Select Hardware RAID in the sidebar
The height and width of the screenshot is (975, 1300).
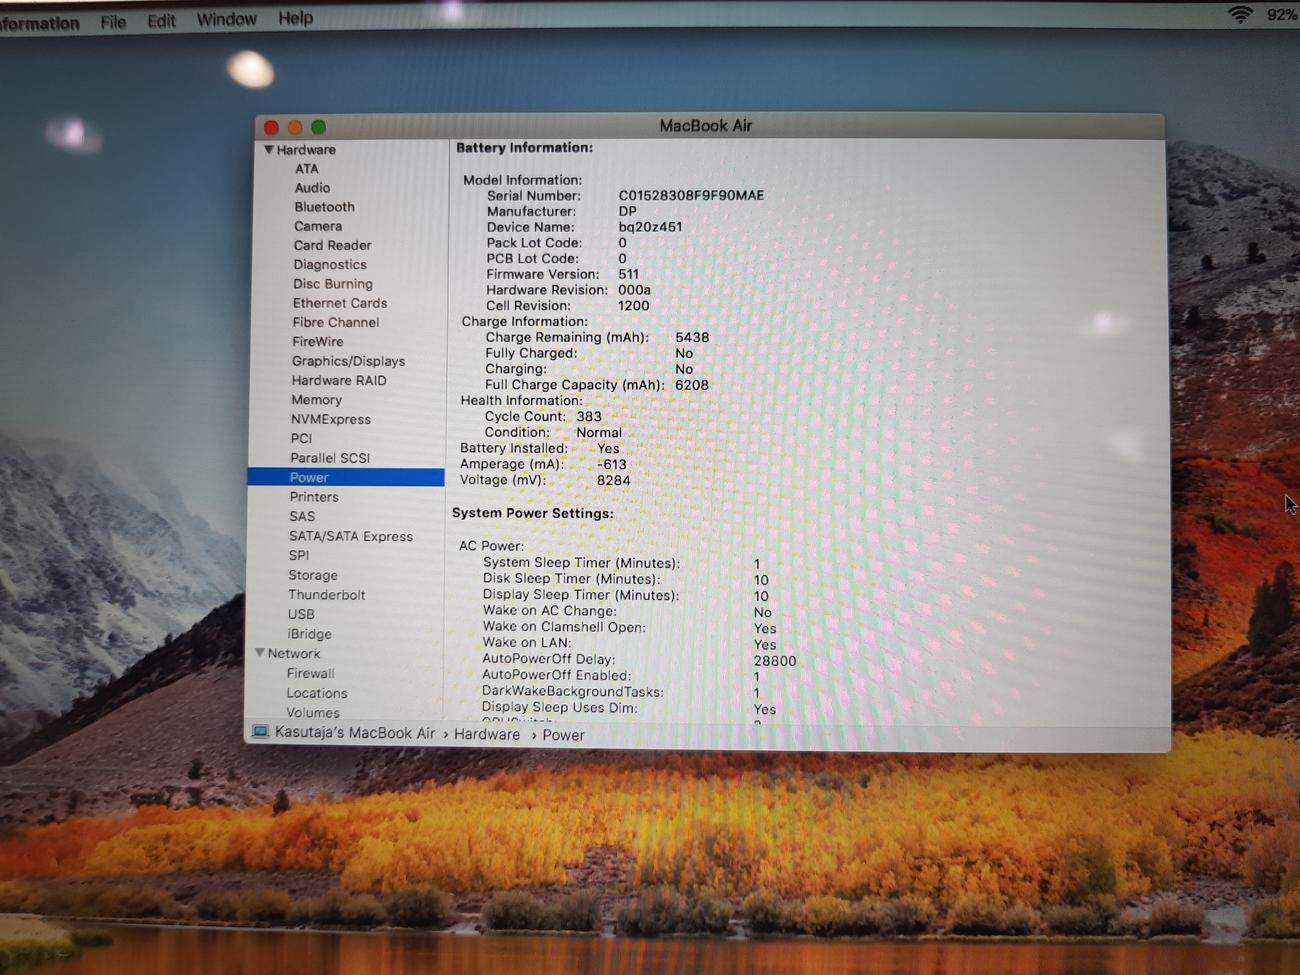click(339, 380)
